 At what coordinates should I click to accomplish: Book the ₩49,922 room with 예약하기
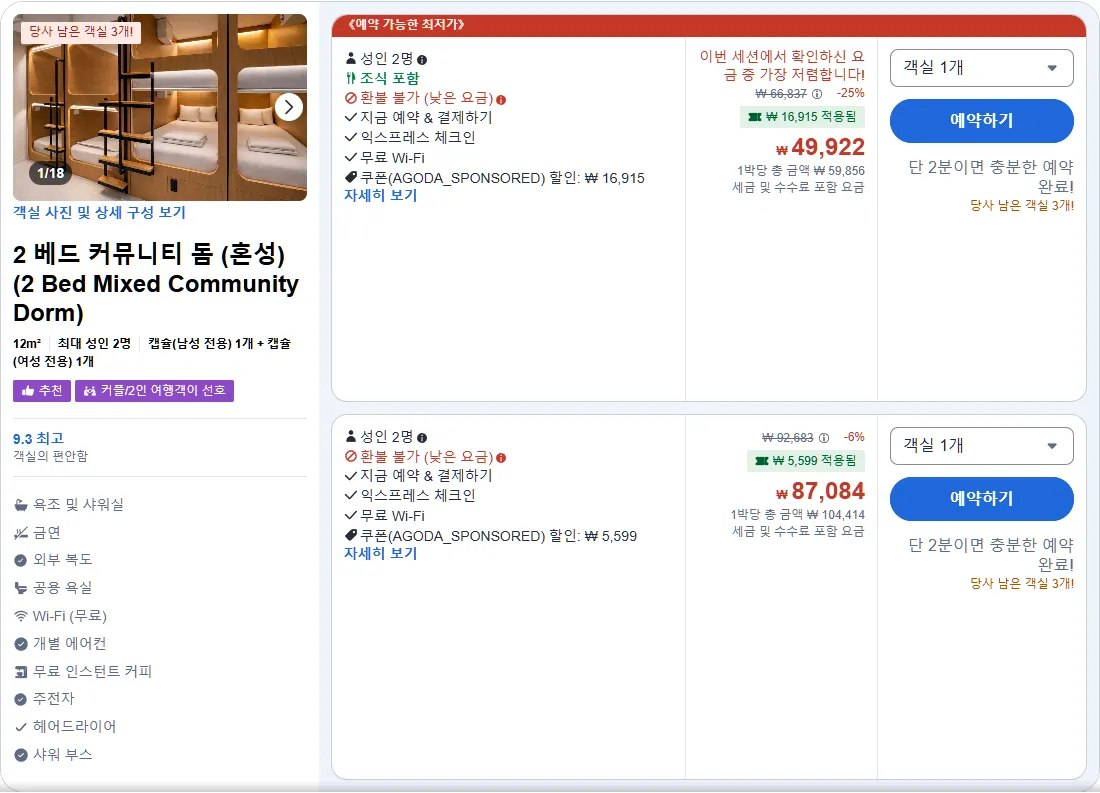981,121
